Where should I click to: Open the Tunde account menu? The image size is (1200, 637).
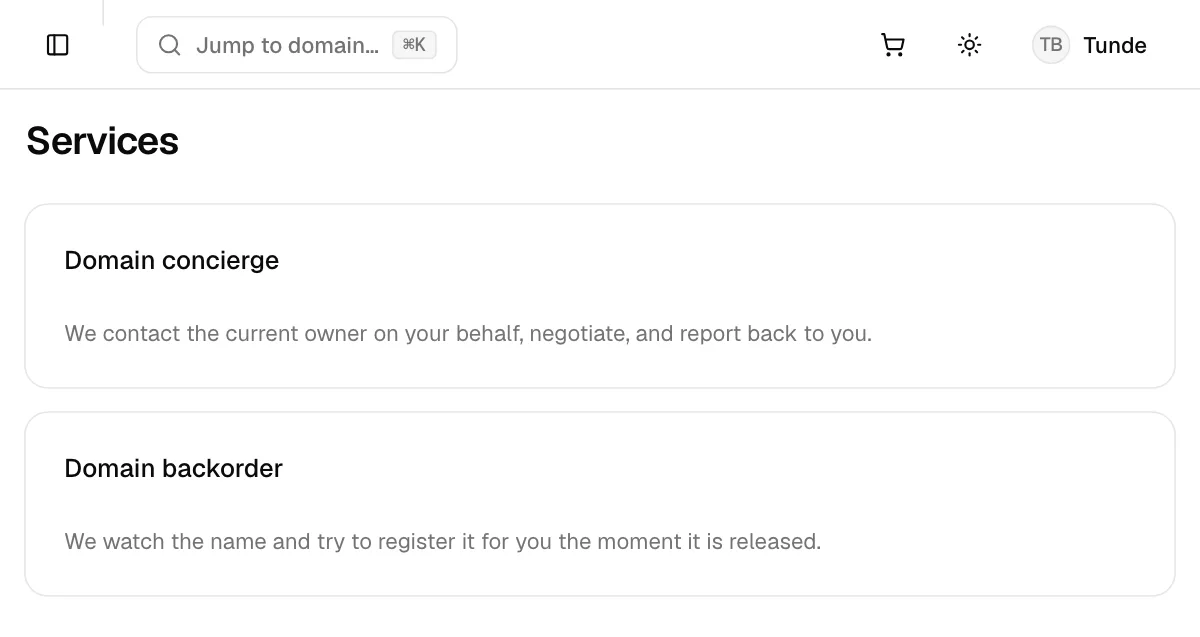(x=1090, y=45)
